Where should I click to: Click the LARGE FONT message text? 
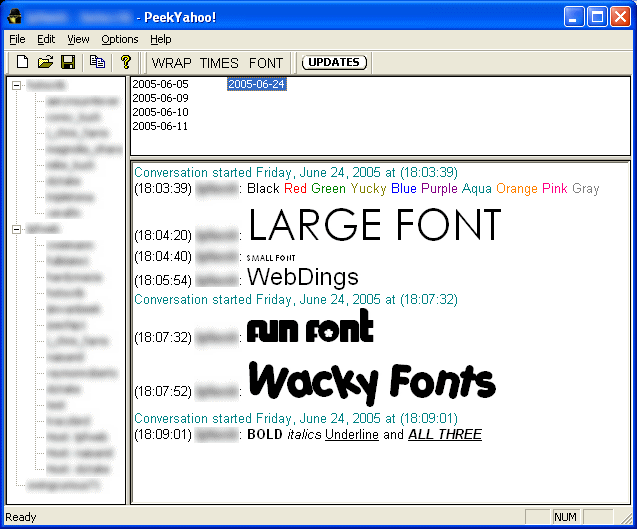pos(375,224)
